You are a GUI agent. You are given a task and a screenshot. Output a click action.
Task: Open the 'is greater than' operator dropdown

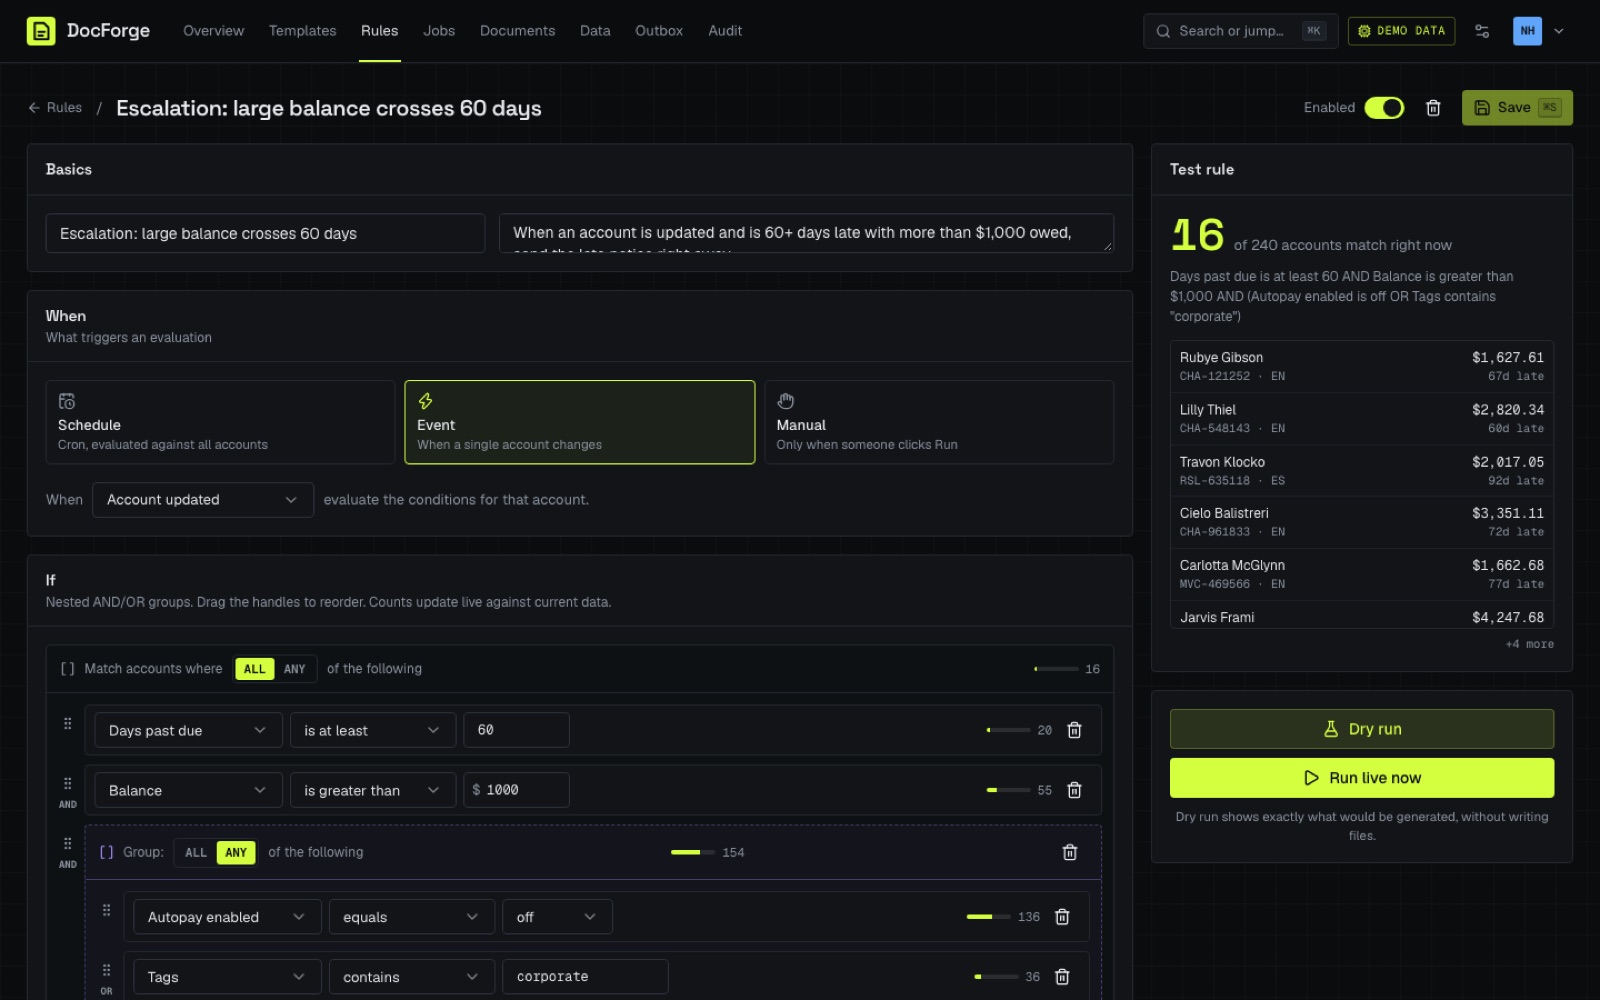(x=373, y=790)
